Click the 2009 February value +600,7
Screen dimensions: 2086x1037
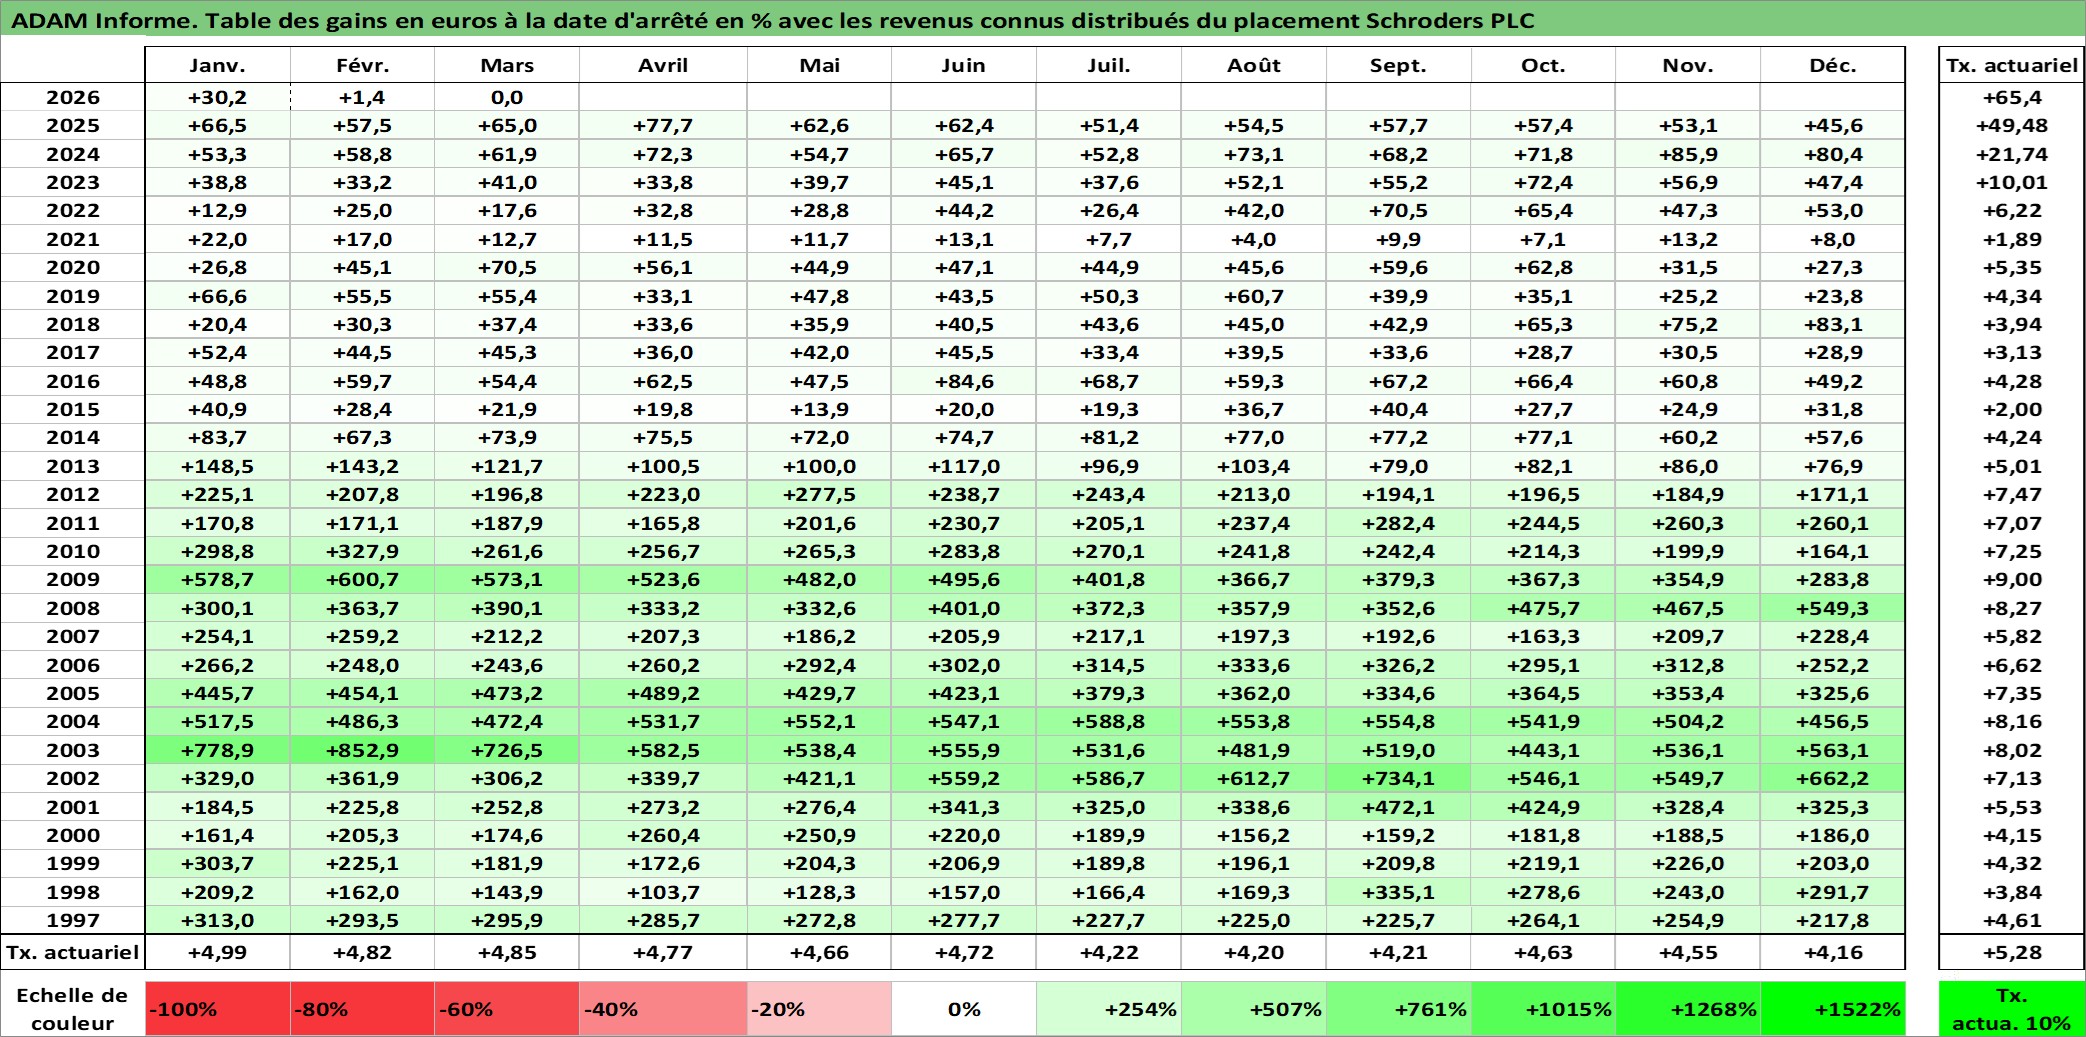click(362, 579)
